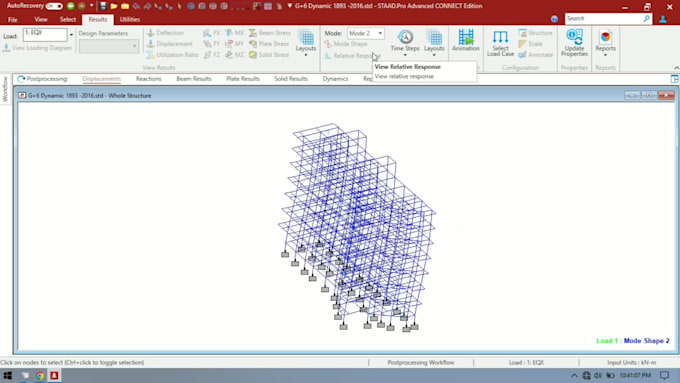Click the search magnifier icon
This screenshot has width=680, height=383.
647,19
